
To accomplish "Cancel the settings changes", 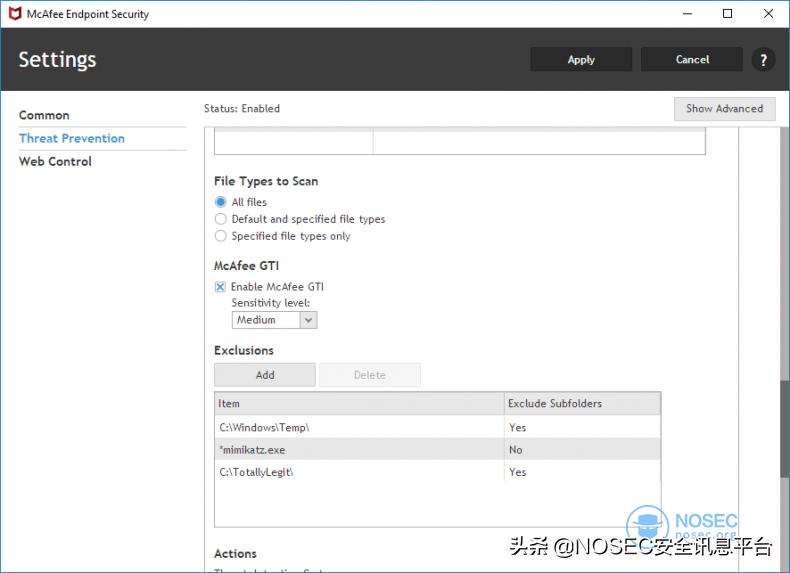I will coord(692,59).
